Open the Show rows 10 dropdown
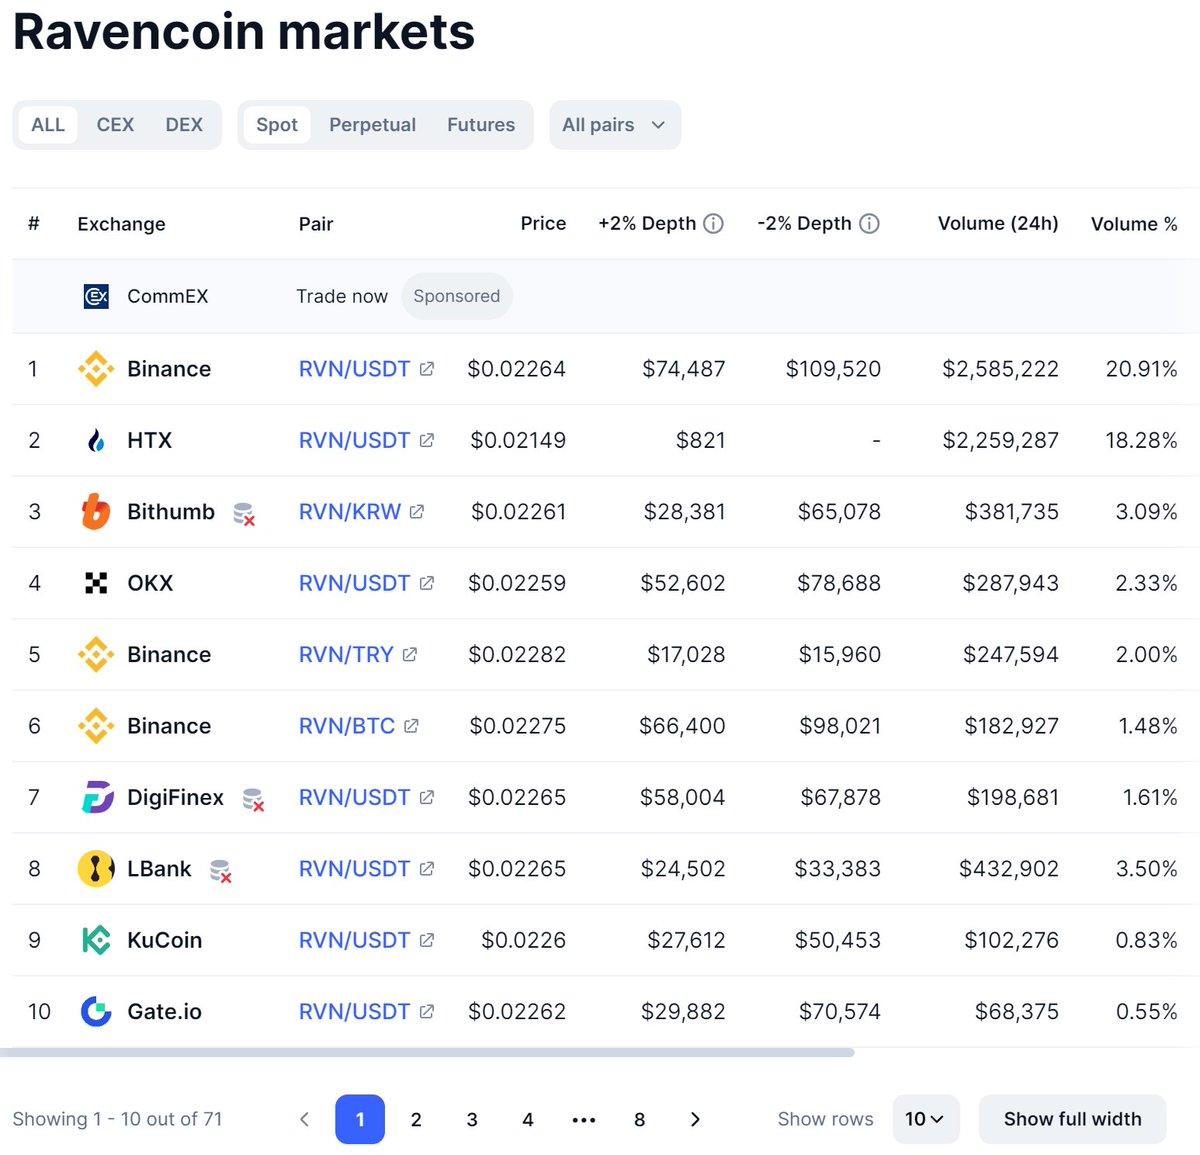 (926, 1119)
